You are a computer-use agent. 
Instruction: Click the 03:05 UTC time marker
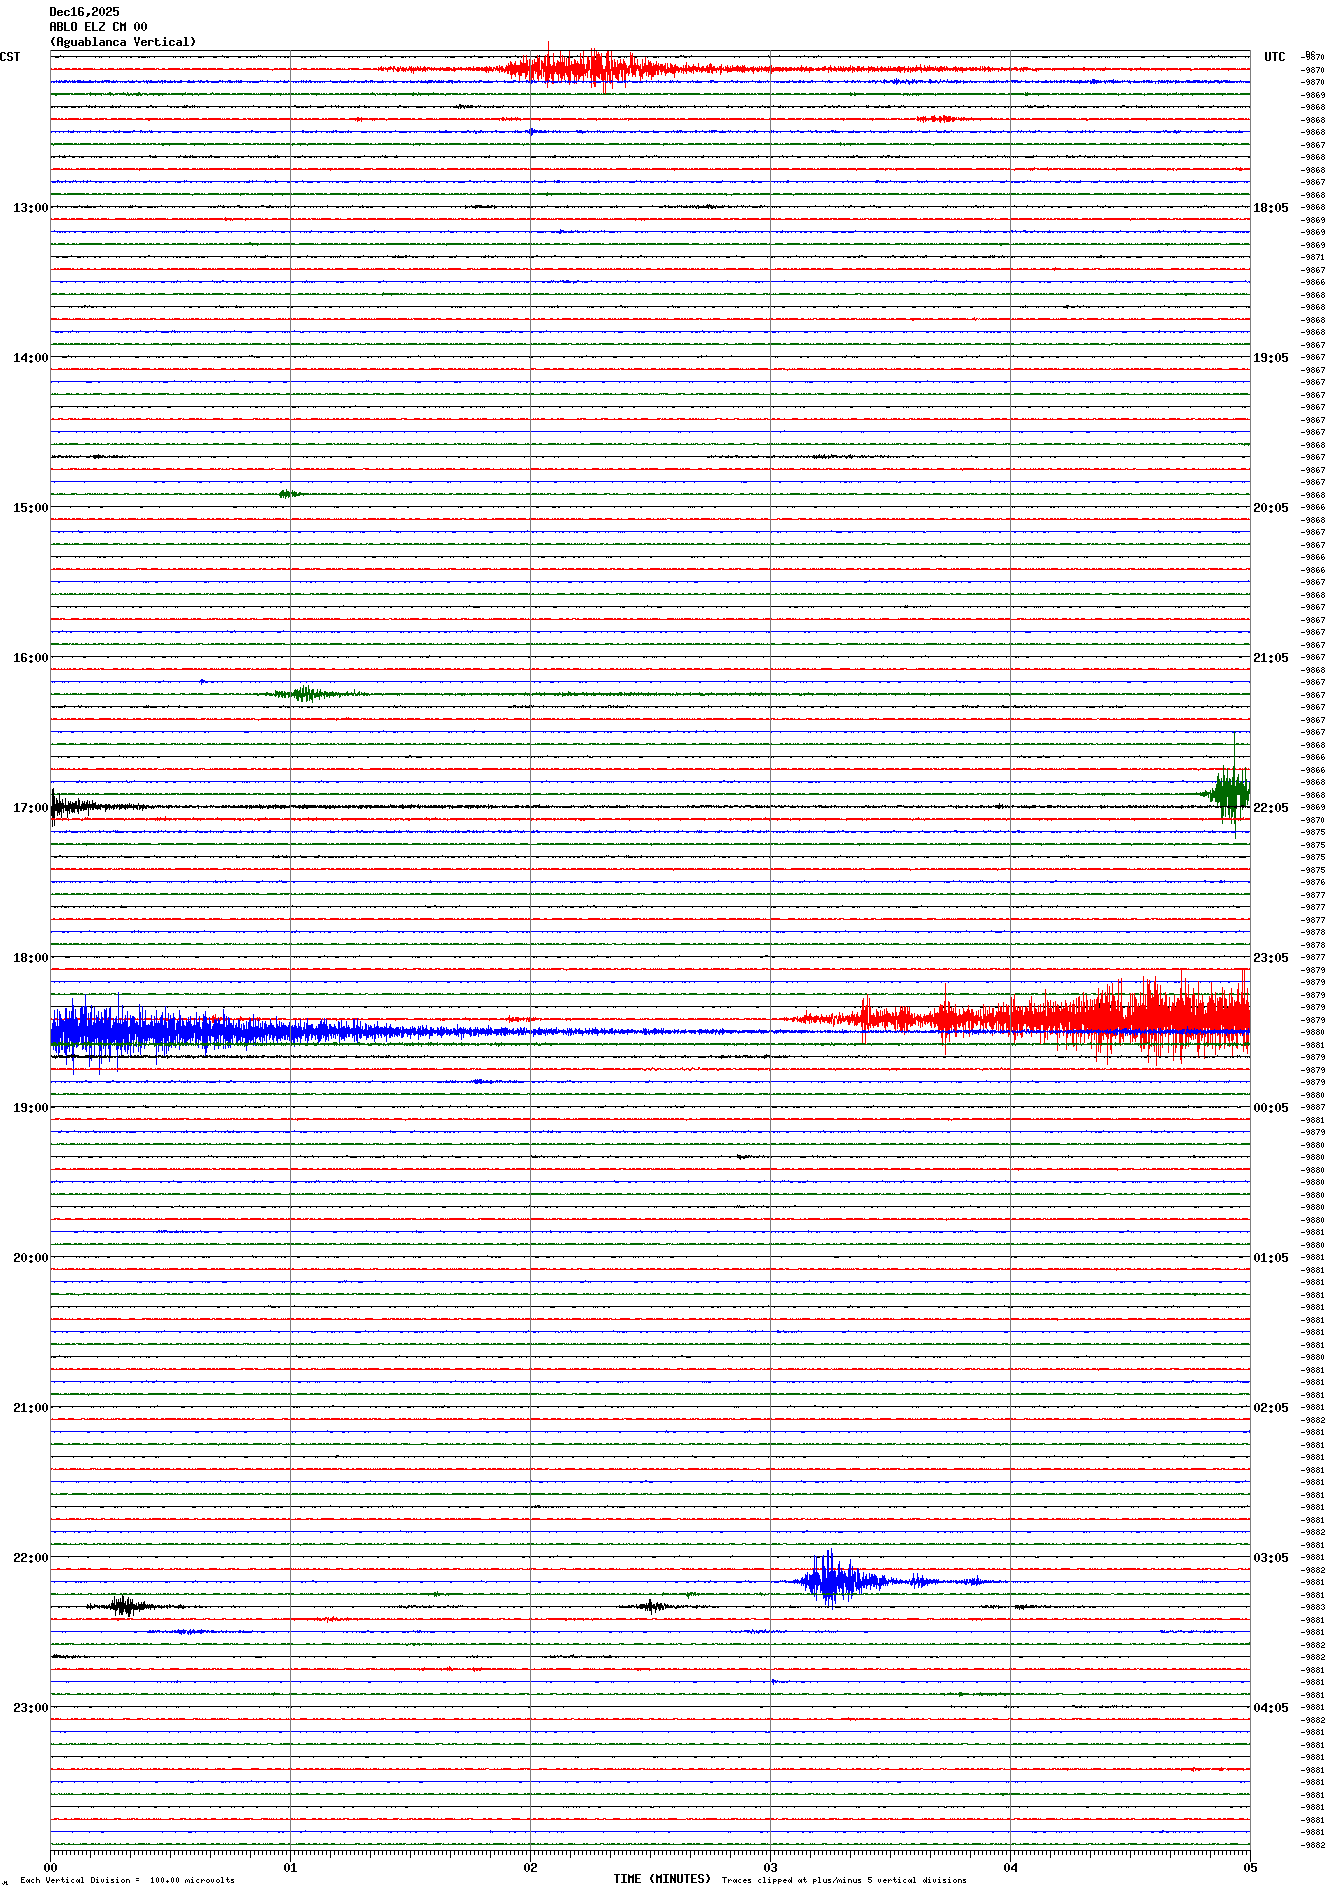pyautogui.click(x=1270, y=1558)
